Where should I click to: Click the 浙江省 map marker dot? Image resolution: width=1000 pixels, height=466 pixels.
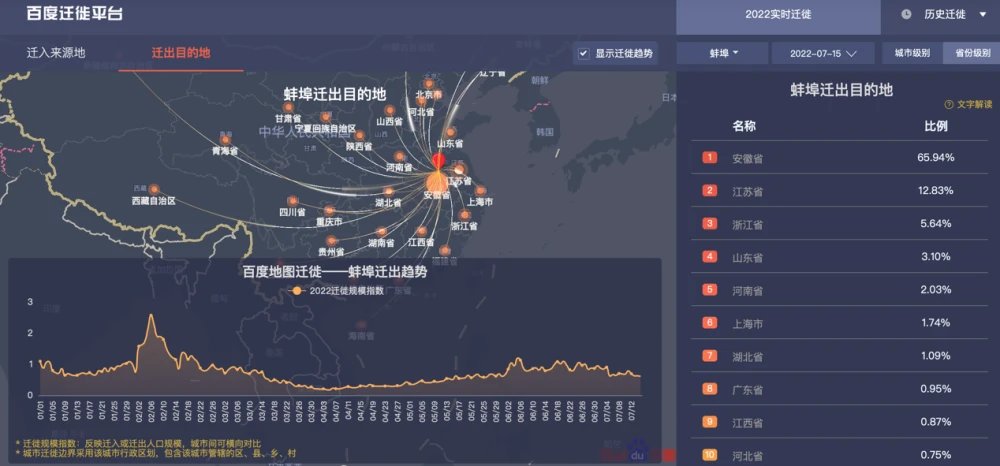464,215
